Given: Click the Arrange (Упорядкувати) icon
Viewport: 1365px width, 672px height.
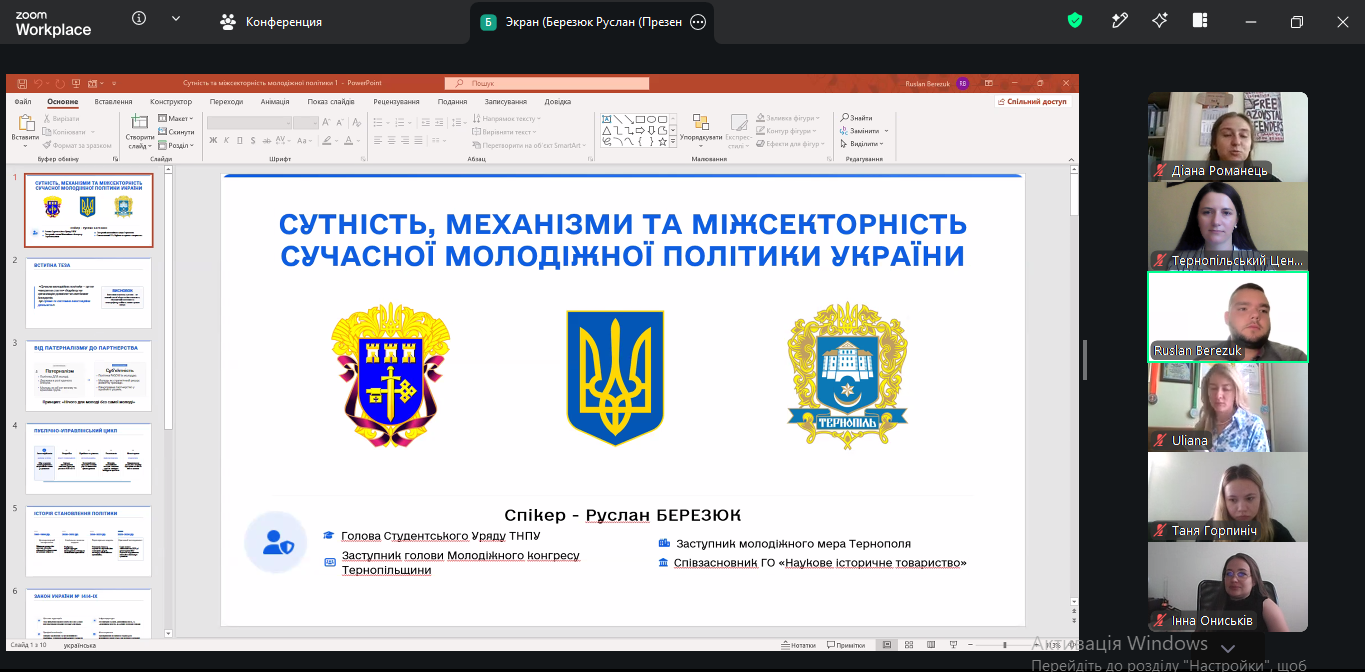Looking at the screenshot, I should pyautogui.click(x=700, y=123).
